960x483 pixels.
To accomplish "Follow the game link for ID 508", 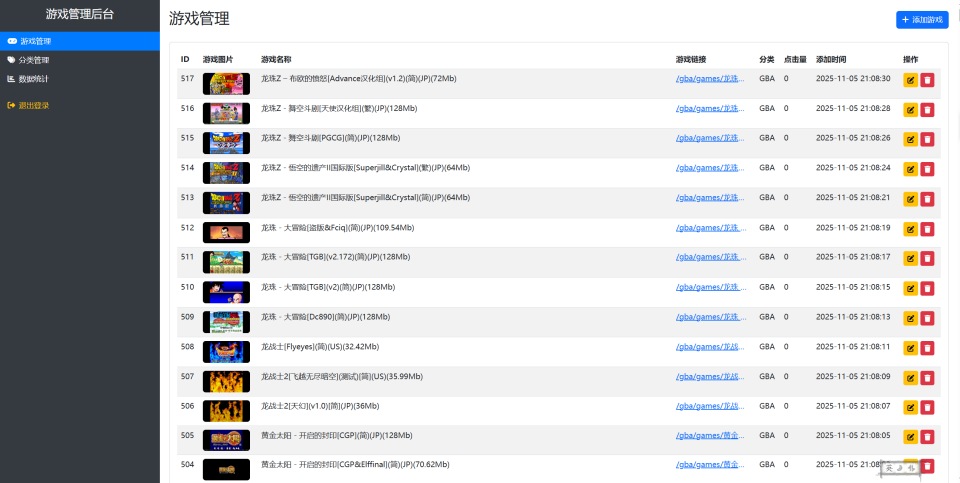I will coord(710,347).
